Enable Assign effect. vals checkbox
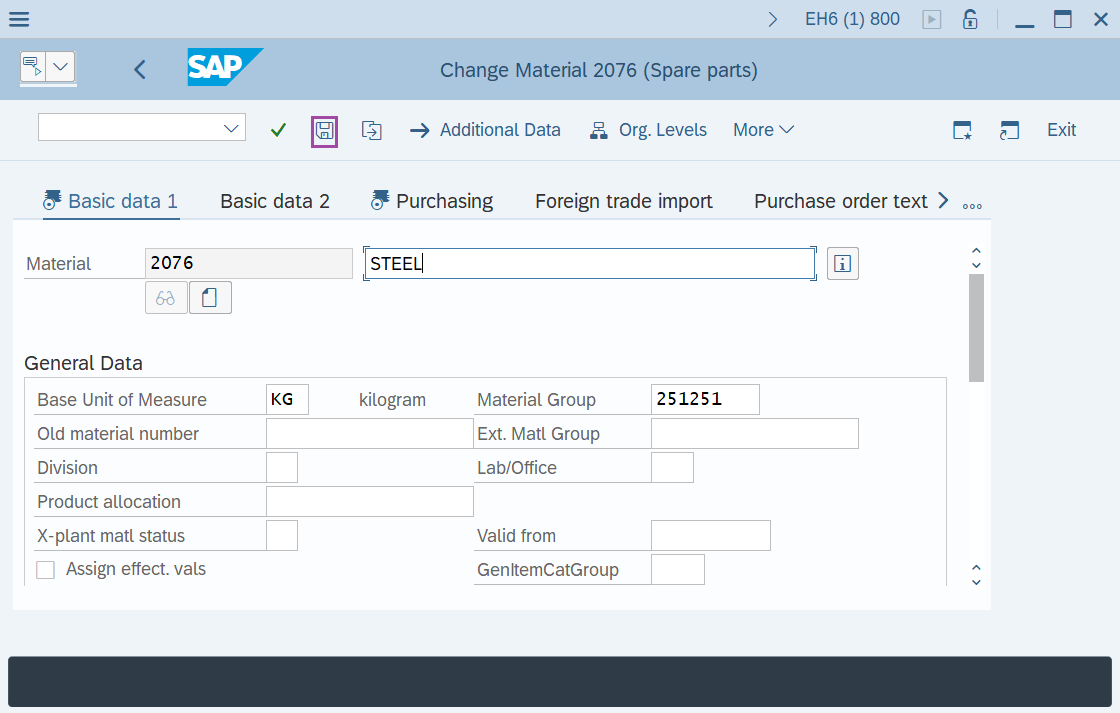Viewport: 1120px width, 713px height. [x=46, y=570]
